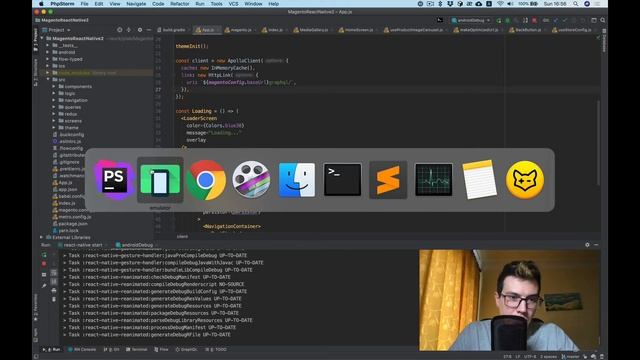Click the red stop button in the top toolbar
Image resolution: width=640 pixels, height=360 pixels.
pos(534,20)
